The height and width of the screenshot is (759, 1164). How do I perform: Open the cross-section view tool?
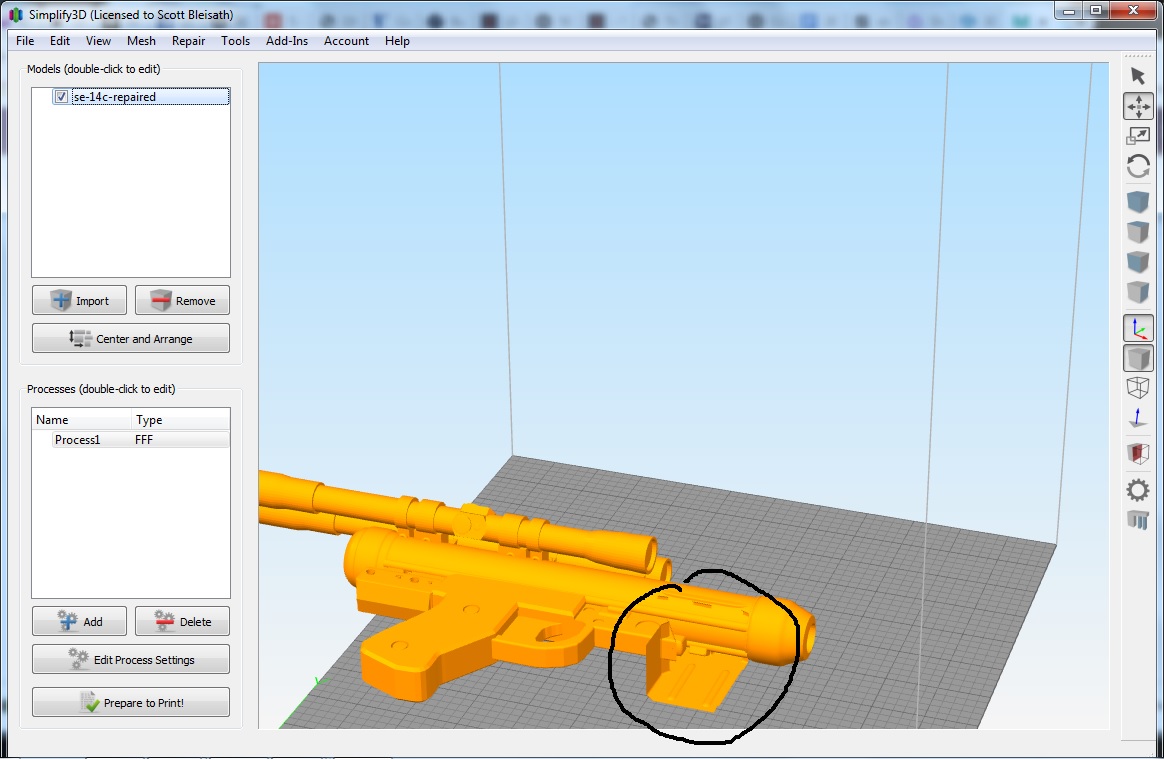click(x=1138, y=452)
